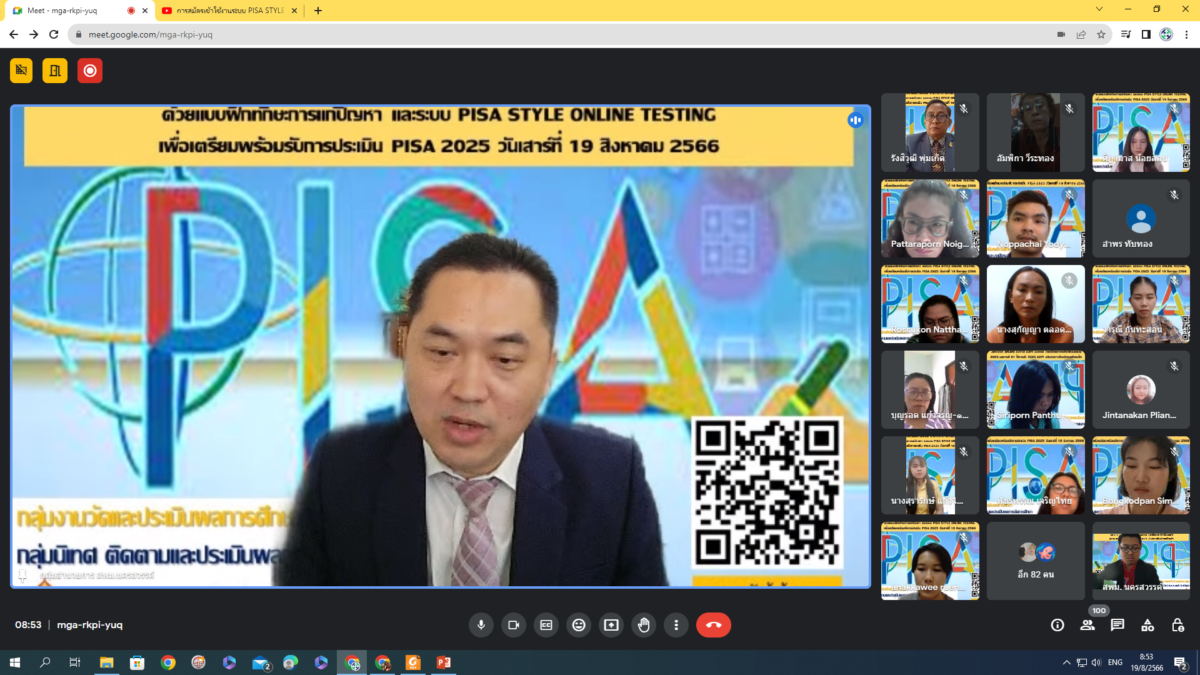Select participant tile Siriporn Panth...
Screen dimensions: 1200x675
[x=1036, y=390]
